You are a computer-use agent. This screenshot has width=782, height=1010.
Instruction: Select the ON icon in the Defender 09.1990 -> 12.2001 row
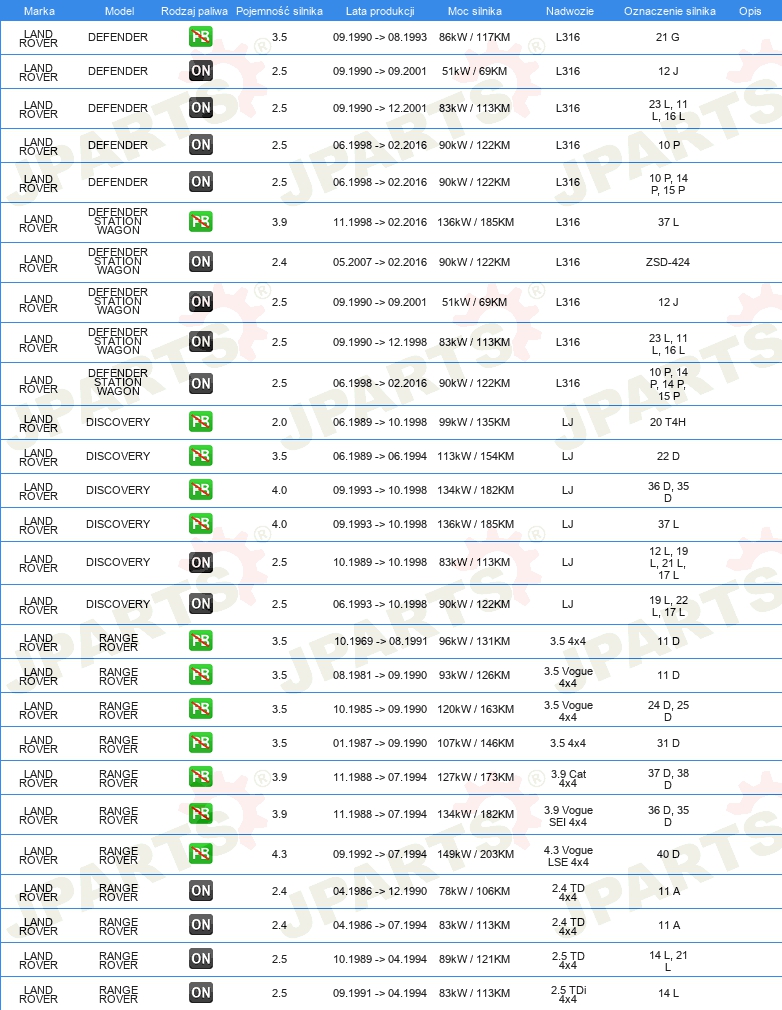200,108
